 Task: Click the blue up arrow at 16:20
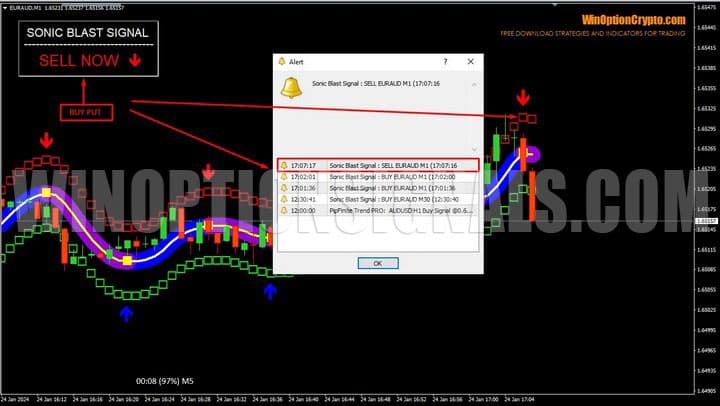coord(126,314)
